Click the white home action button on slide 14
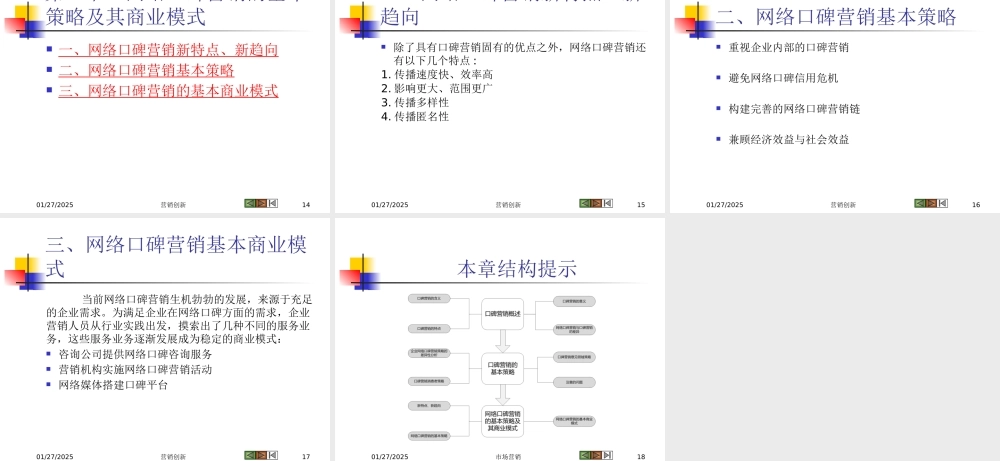This screenshot has width=1000, height=461. (x=272, y=203)
